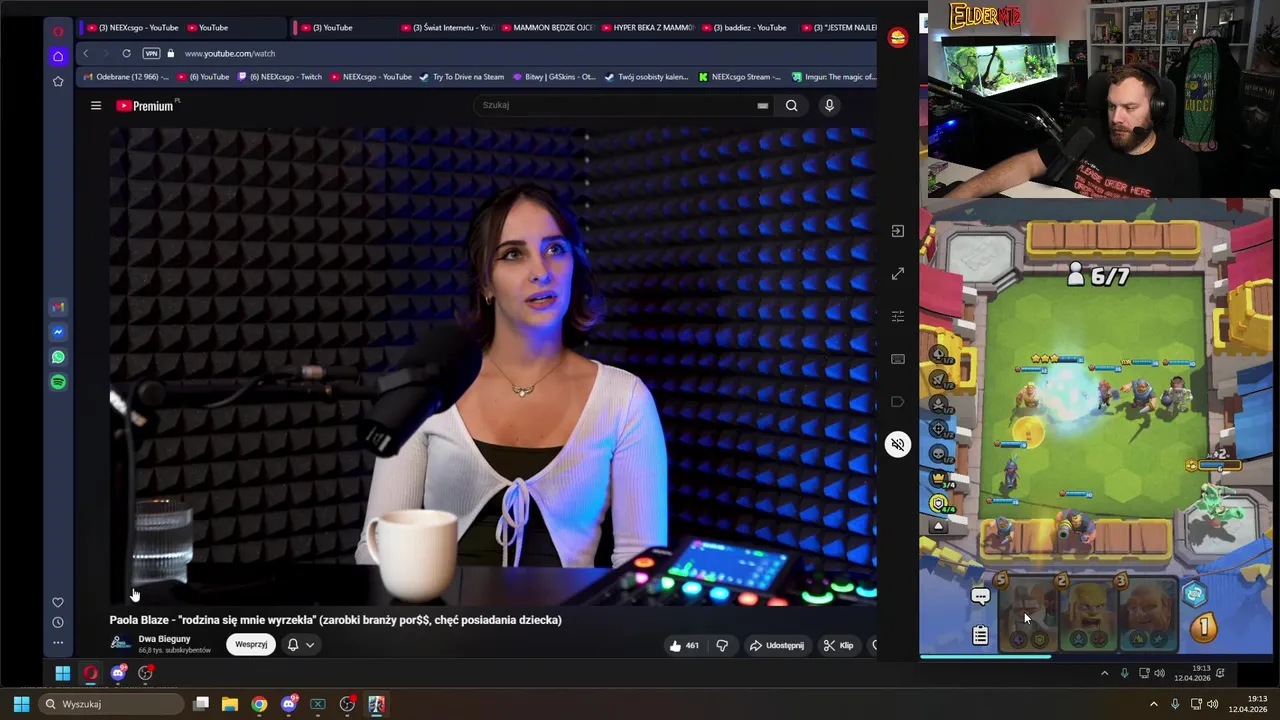Screen dimensions: 1280x720
Task: Open the Opera start page home icon
Action: (x=58, y=56)
